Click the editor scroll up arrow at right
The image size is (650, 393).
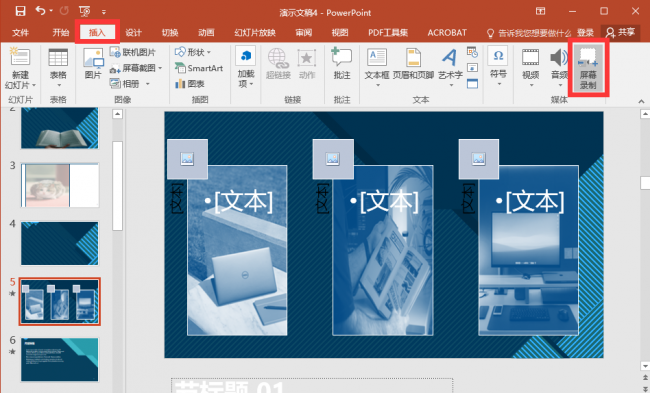[x=645, y=114]
